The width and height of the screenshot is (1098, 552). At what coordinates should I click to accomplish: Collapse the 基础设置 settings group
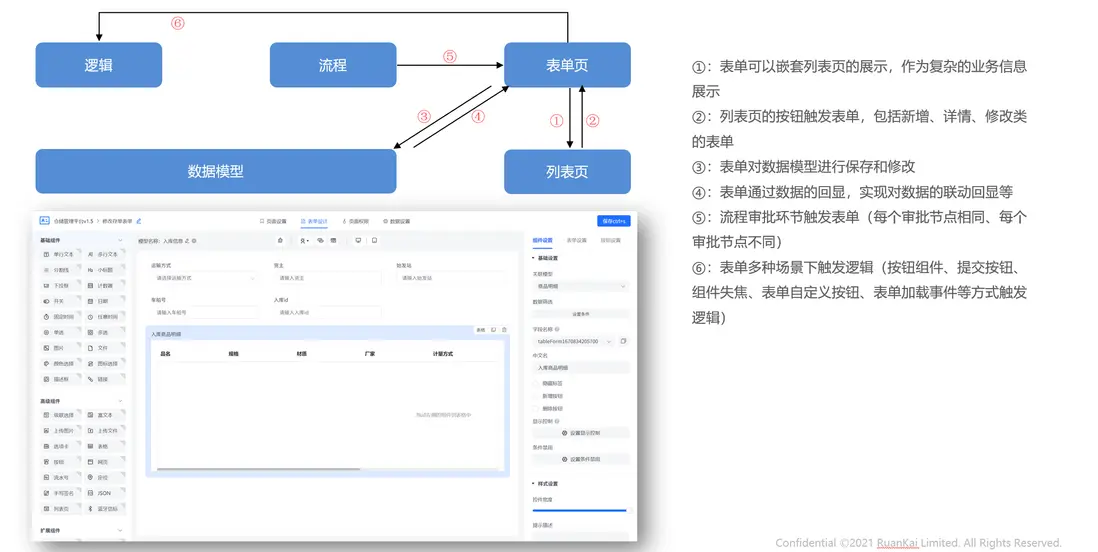coord(545,258)
